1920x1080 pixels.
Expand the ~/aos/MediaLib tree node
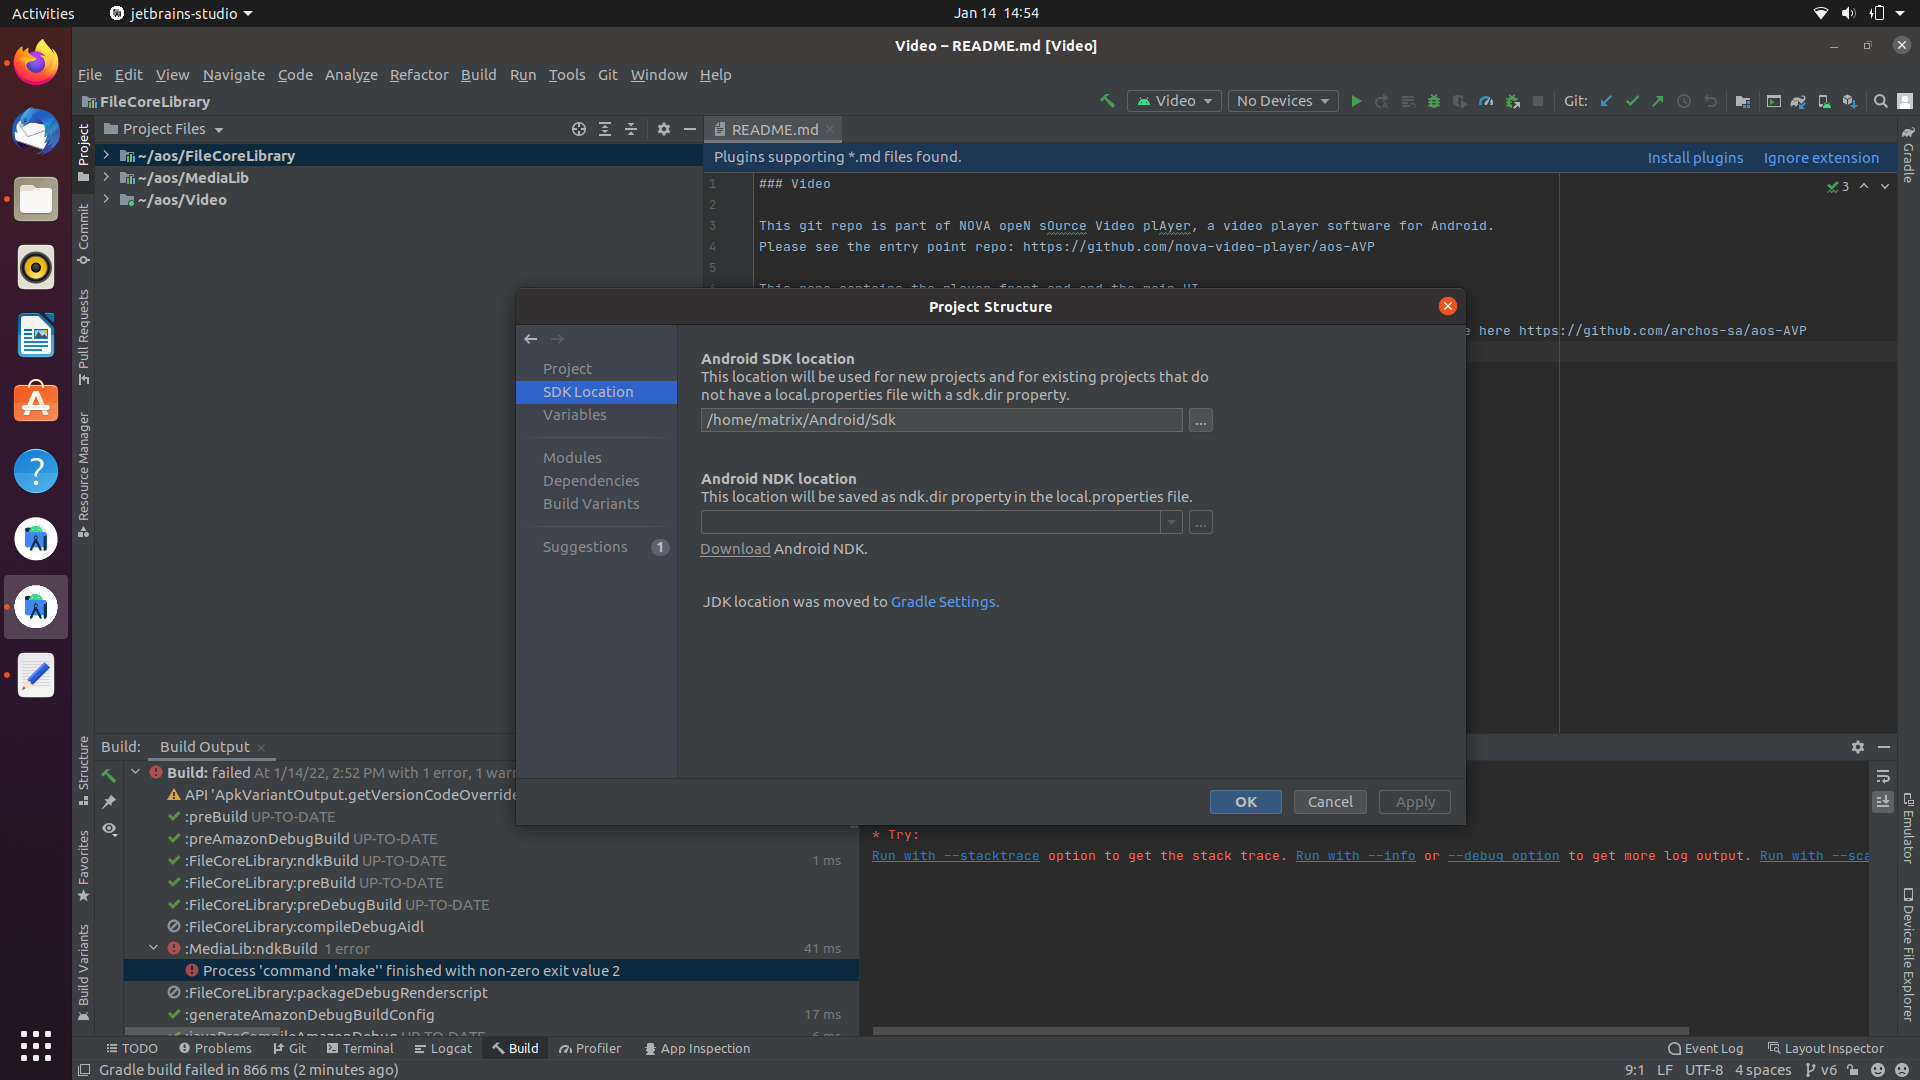[x=107, y=177]
